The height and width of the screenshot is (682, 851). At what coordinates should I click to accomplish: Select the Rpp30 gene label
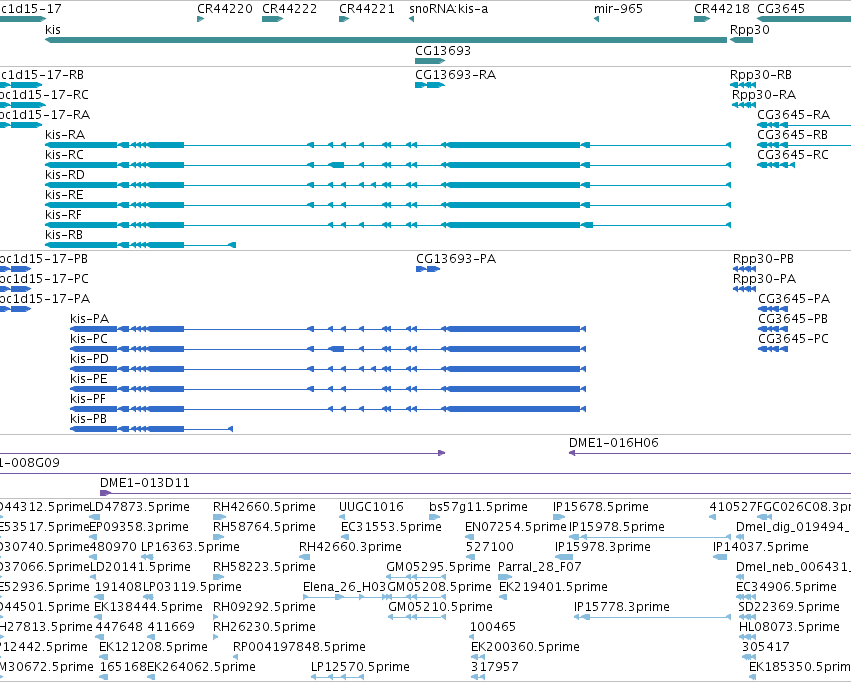[750, 29]
